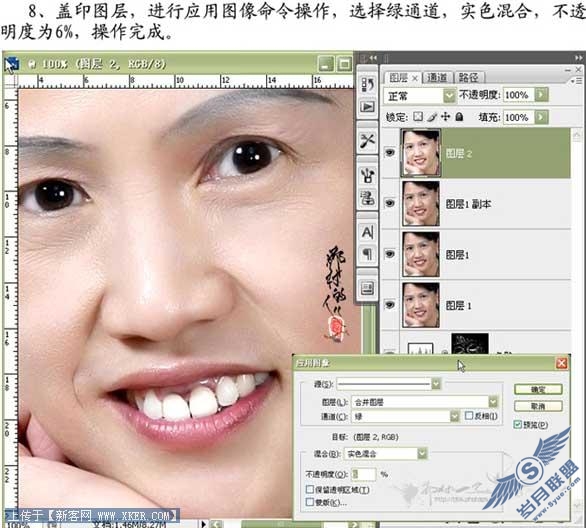This screenshot has width=586, height=528.
Task: Click 确定 OK button in dialog
Action: pos(538,390)
